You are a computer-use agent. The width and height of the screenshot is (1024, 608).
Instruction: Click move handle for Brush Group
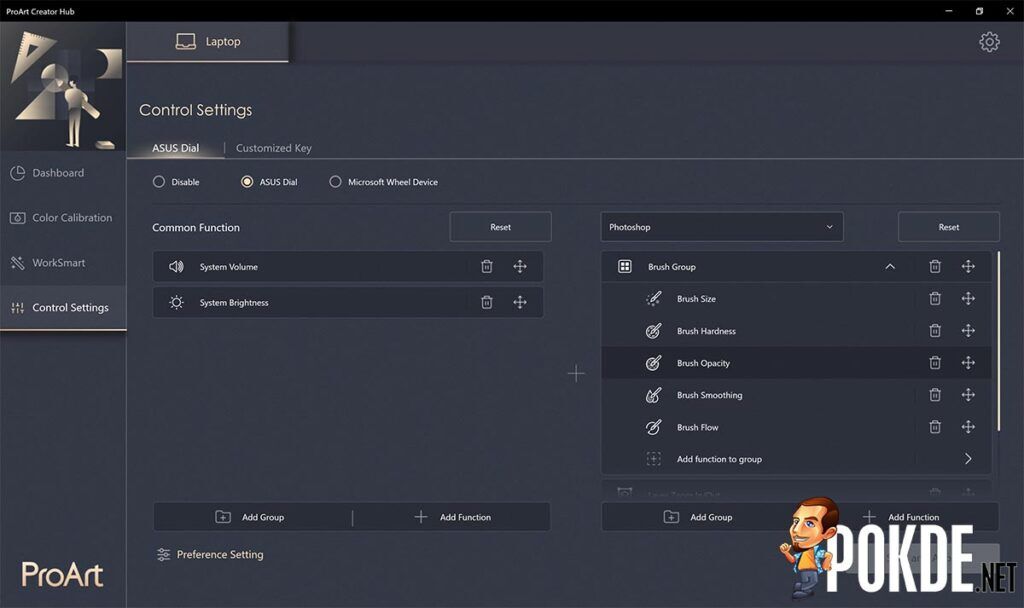tap(968, 266)
